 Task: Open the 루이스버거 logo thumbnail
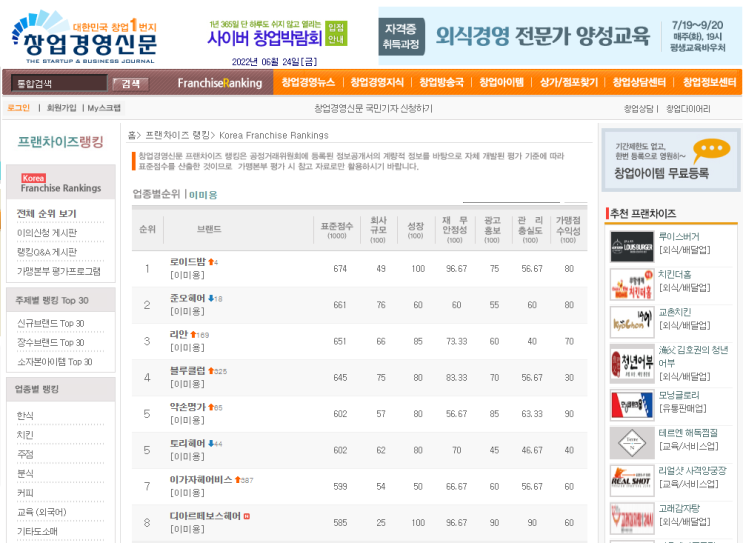[x=632, y=247]
